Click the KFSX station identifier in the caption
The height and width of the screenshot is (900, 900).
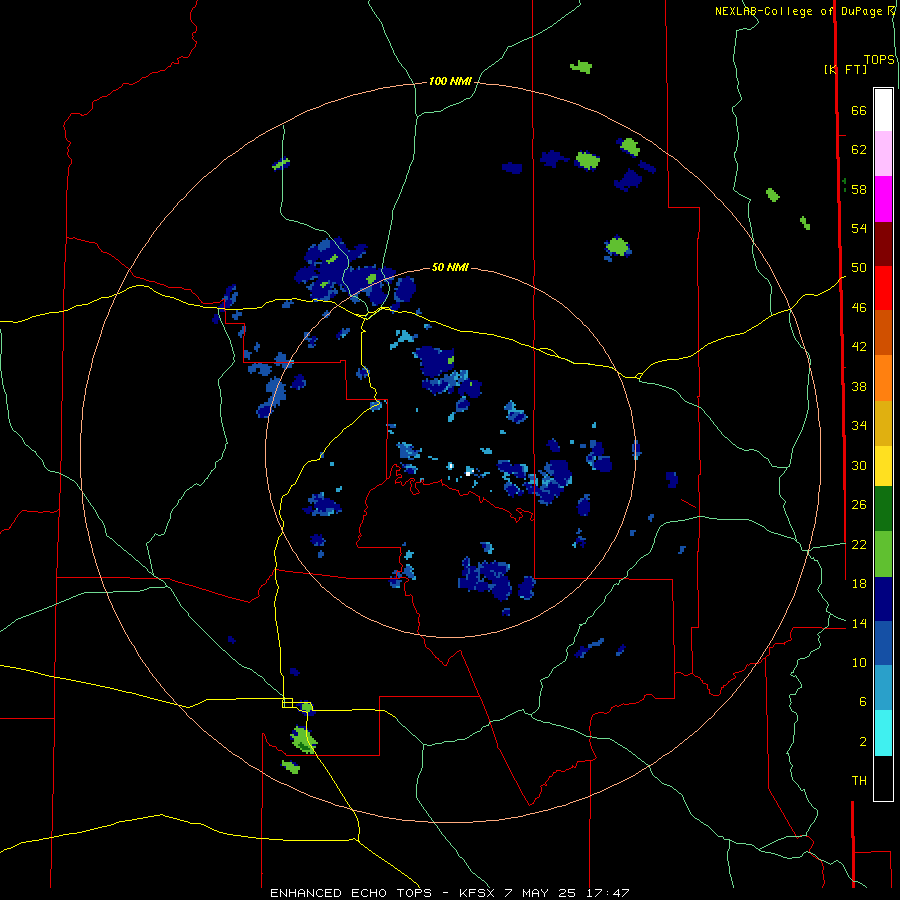pos(476,893)
